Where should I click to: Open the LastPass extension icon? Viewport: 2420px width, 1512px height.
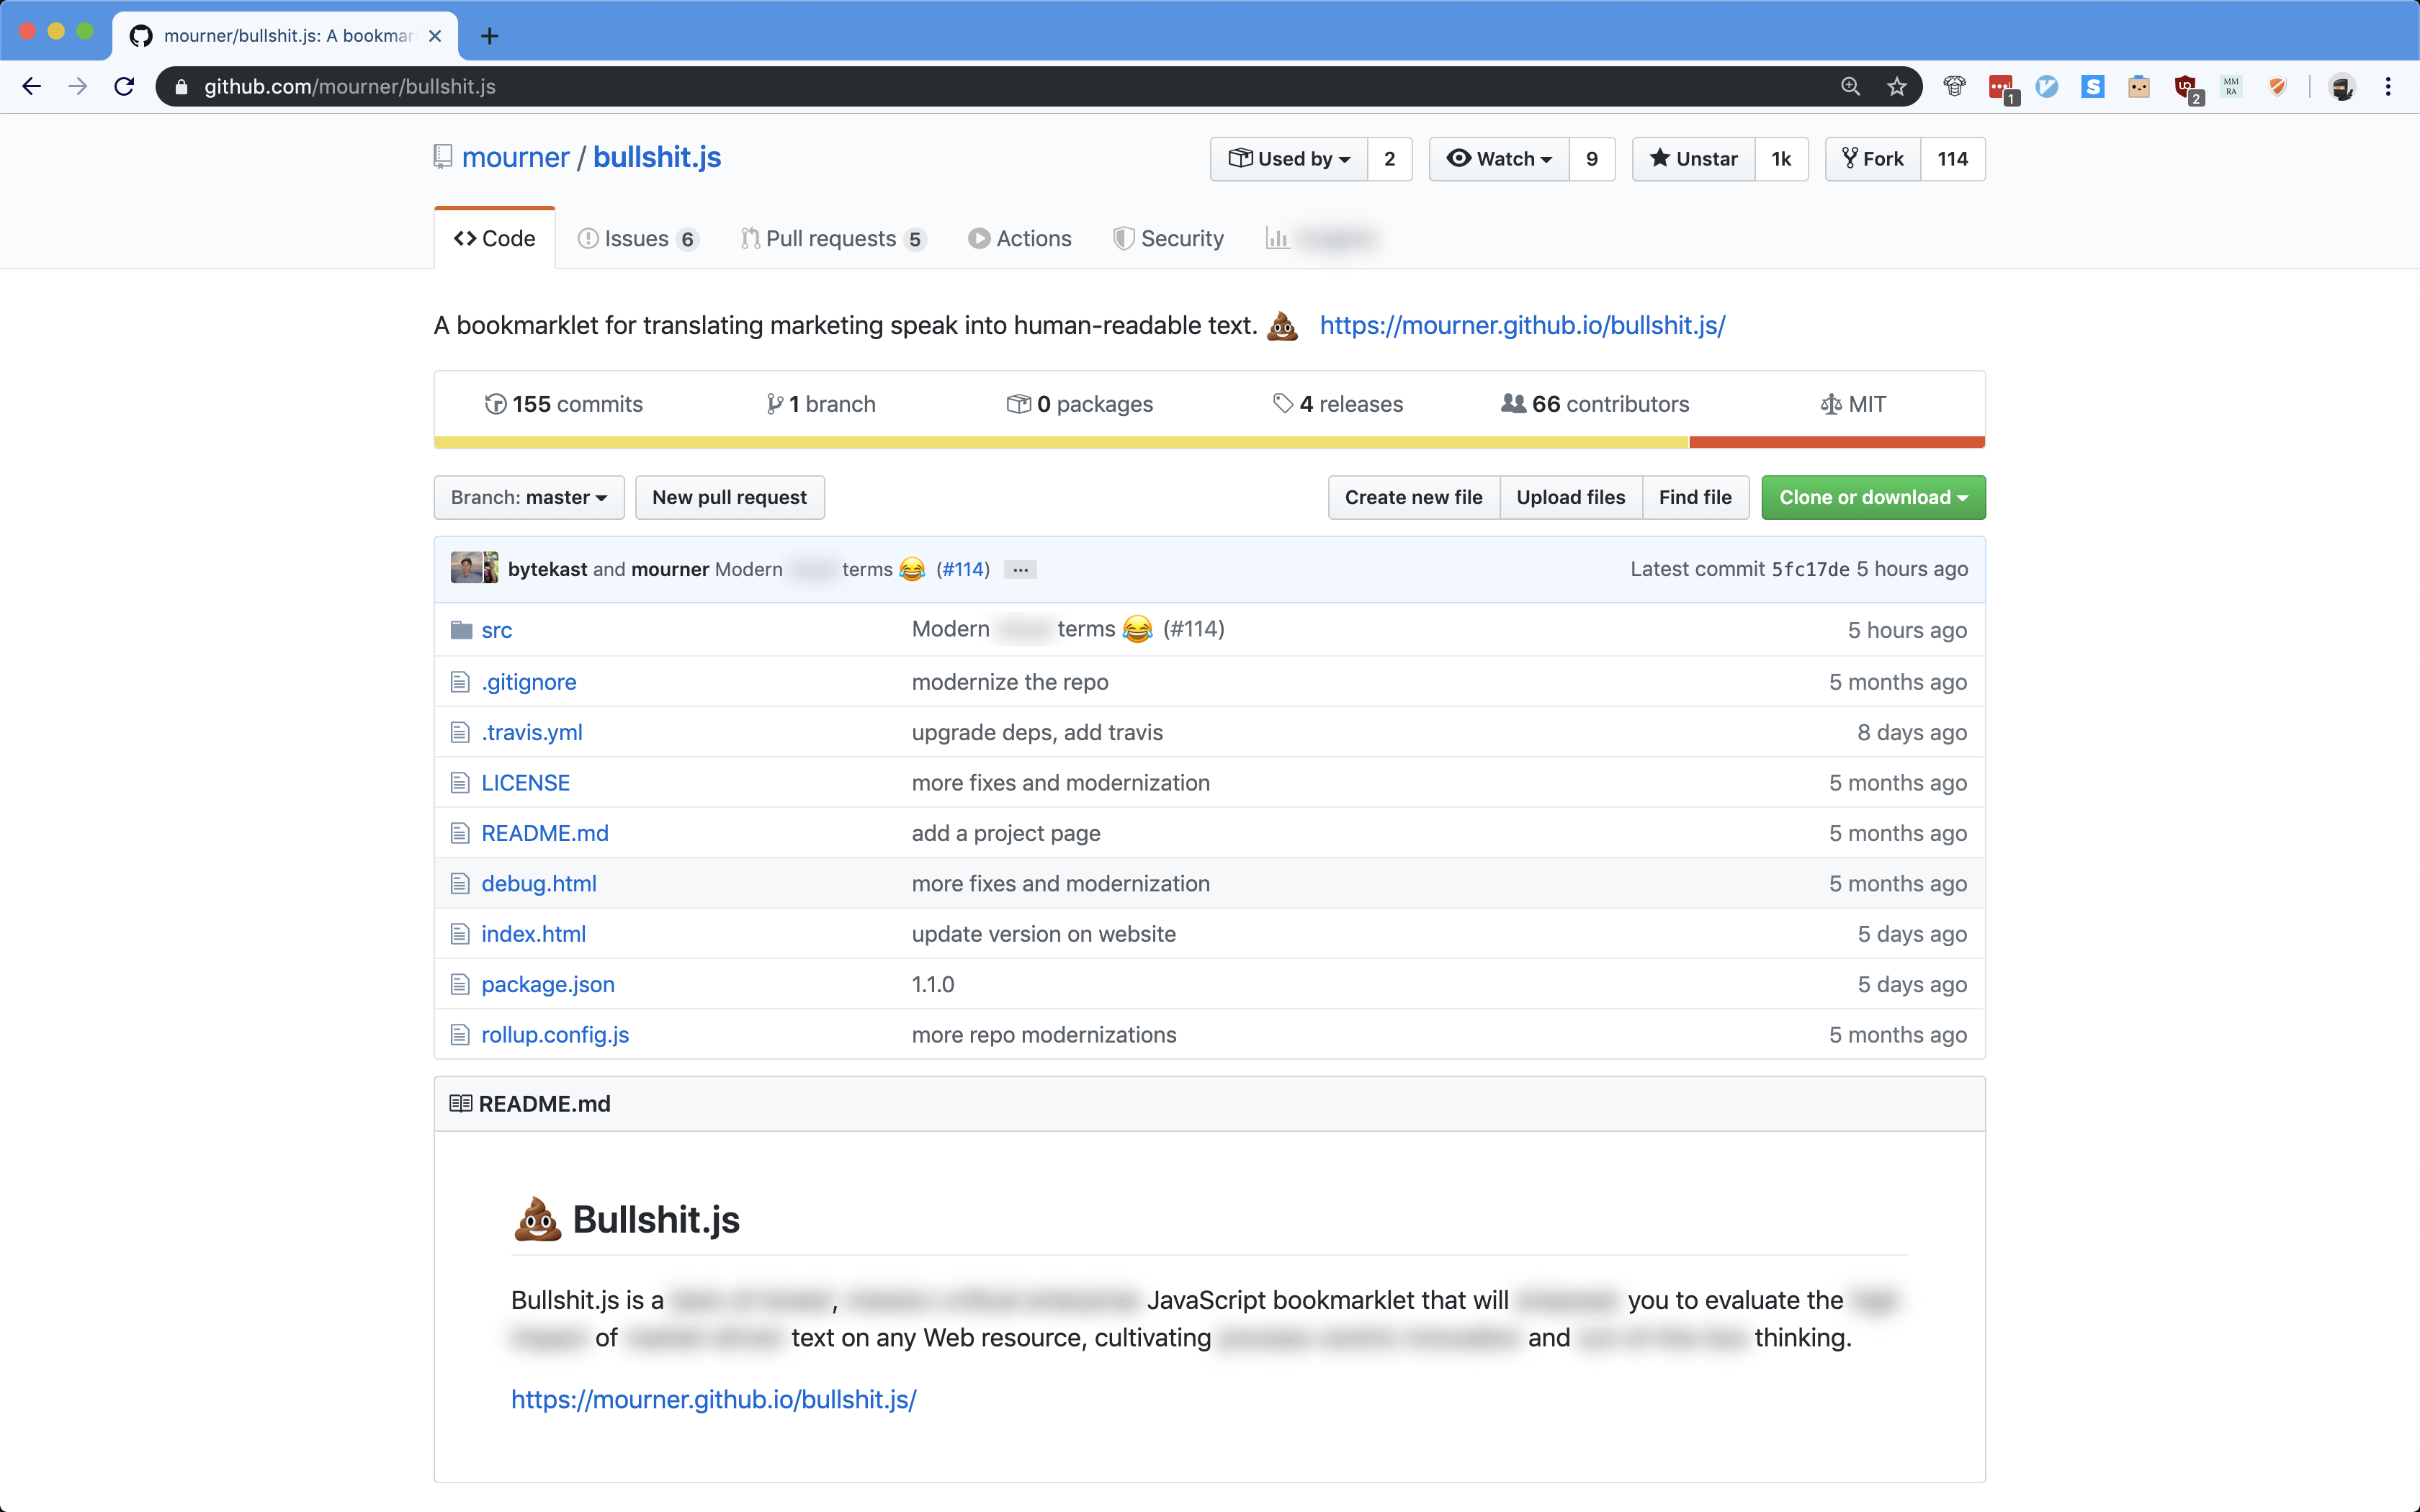[2002, 87]
